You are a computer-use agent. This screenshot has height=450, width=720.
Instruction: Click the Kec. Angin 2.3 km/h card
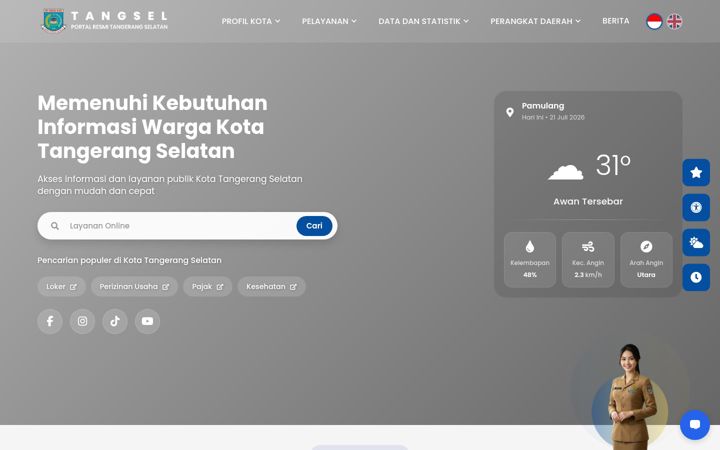point(588,260)
